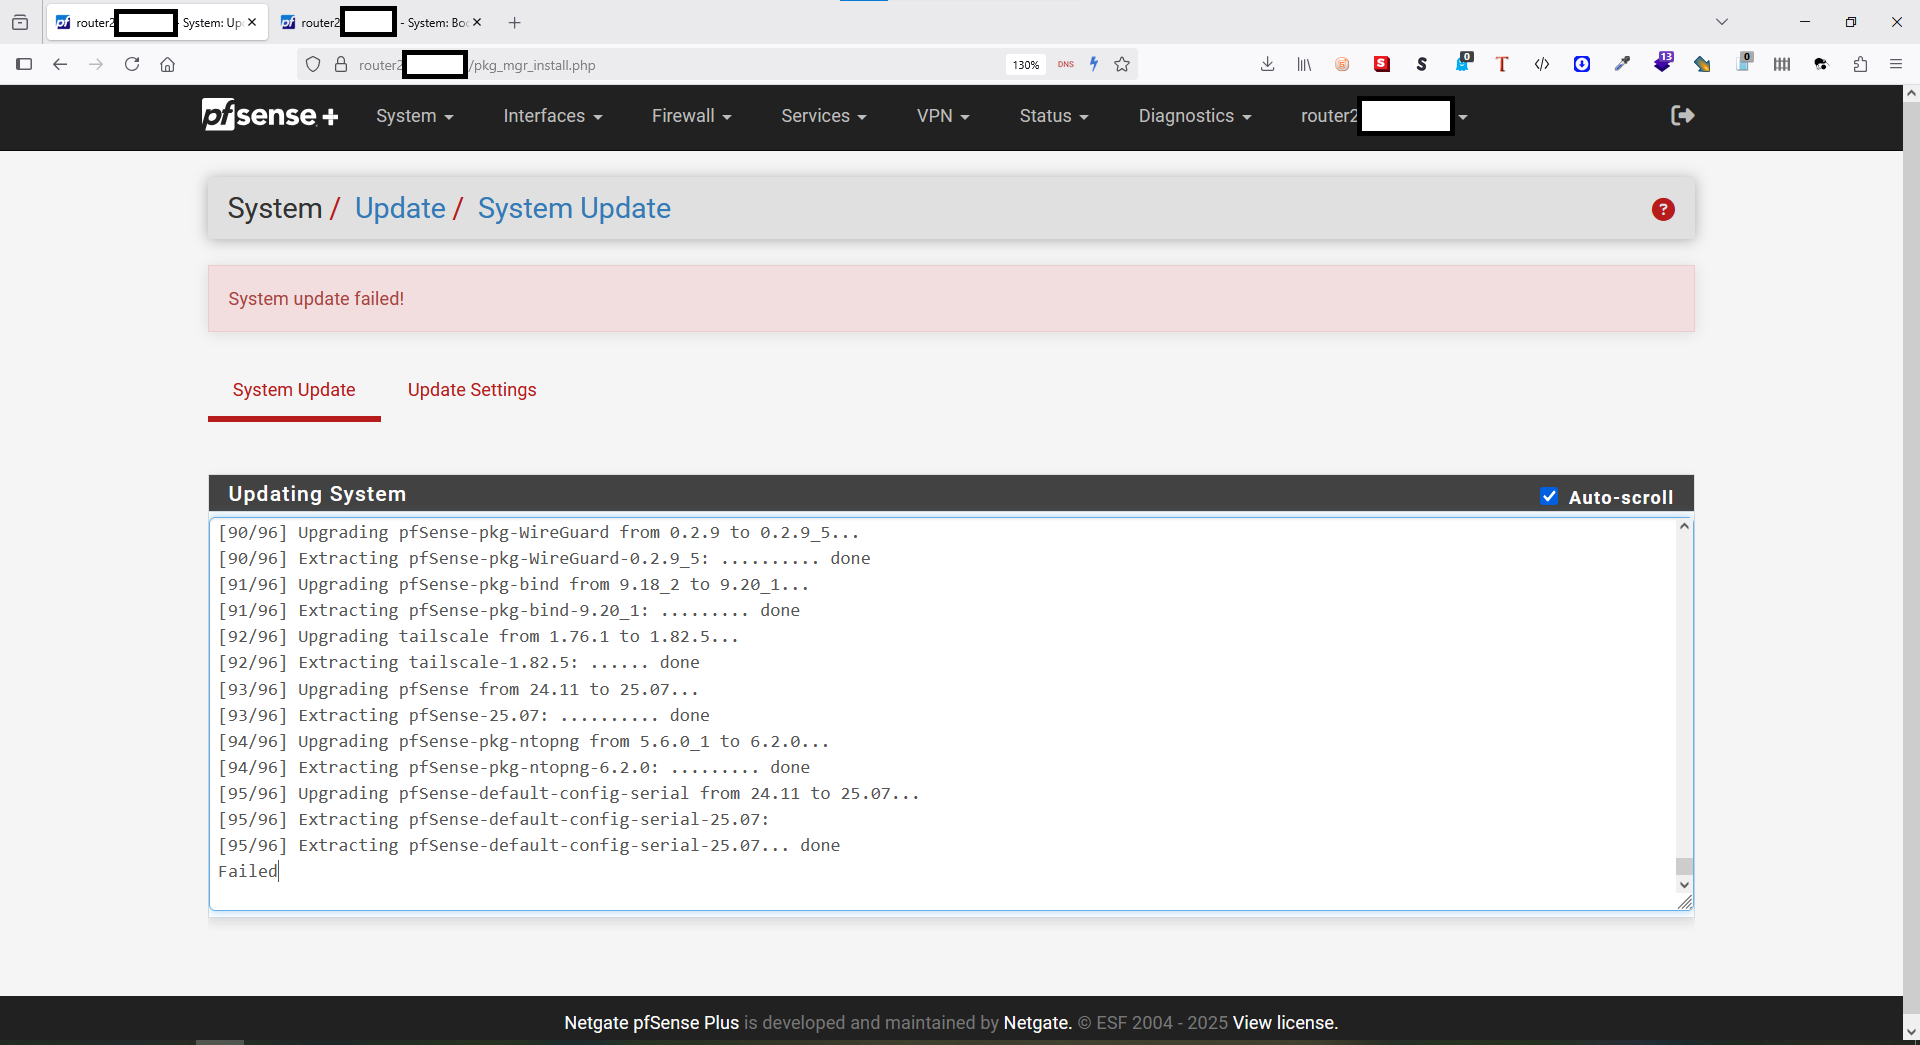Expand the Services menu
The height and width of the screenshot is (1045, 1920).
click(x=824, y=116)
